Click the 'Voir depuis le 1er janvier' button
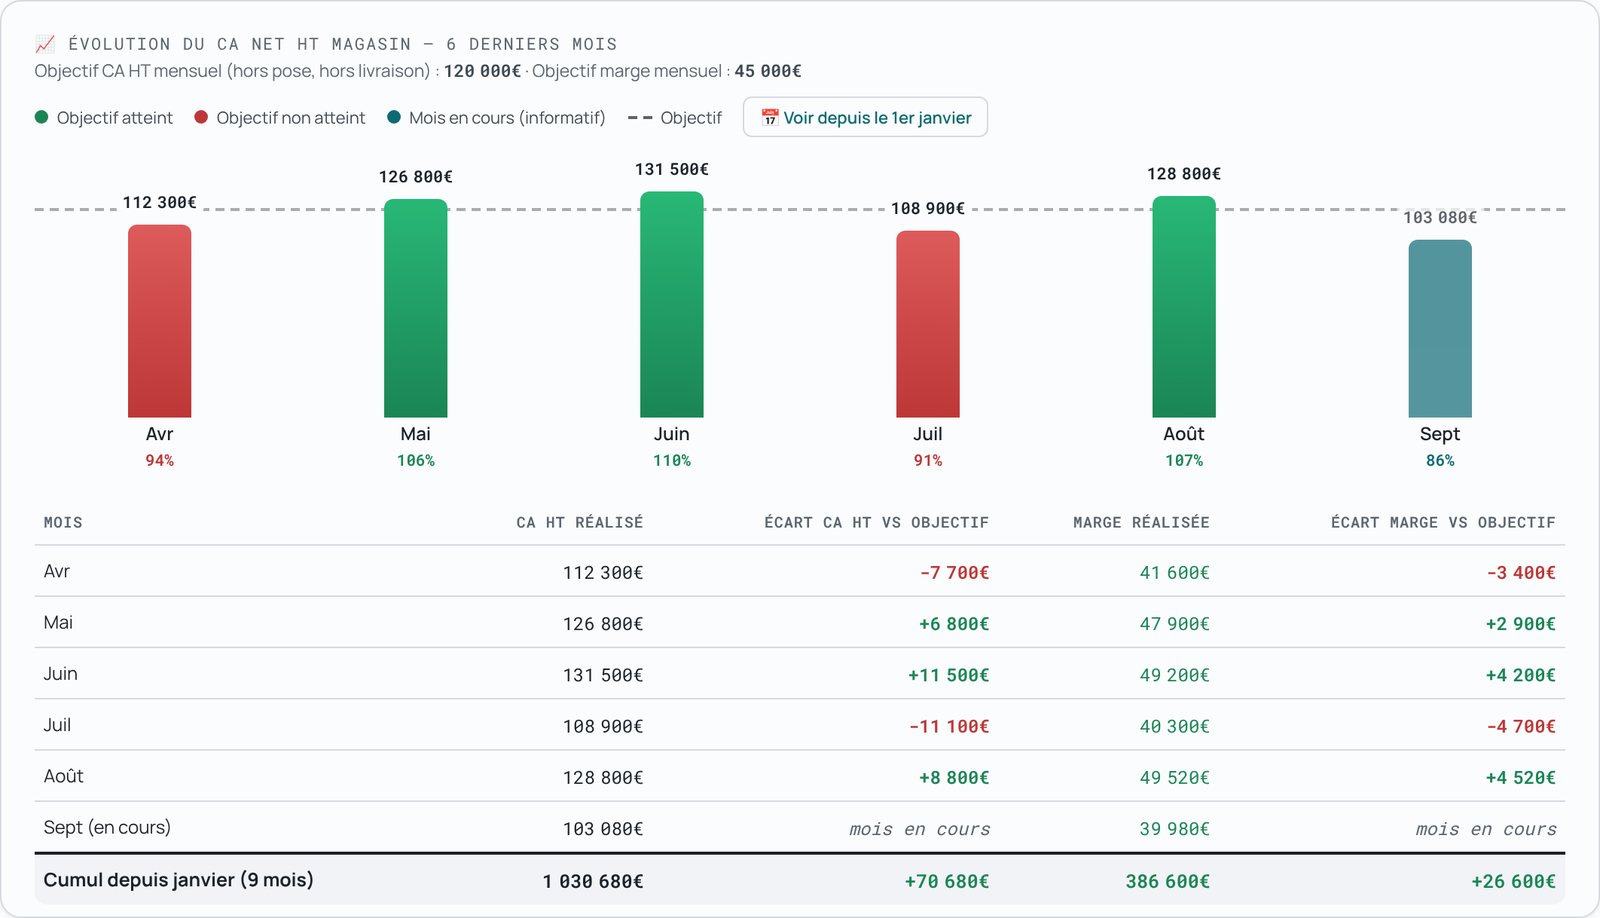 coord(865,117)
